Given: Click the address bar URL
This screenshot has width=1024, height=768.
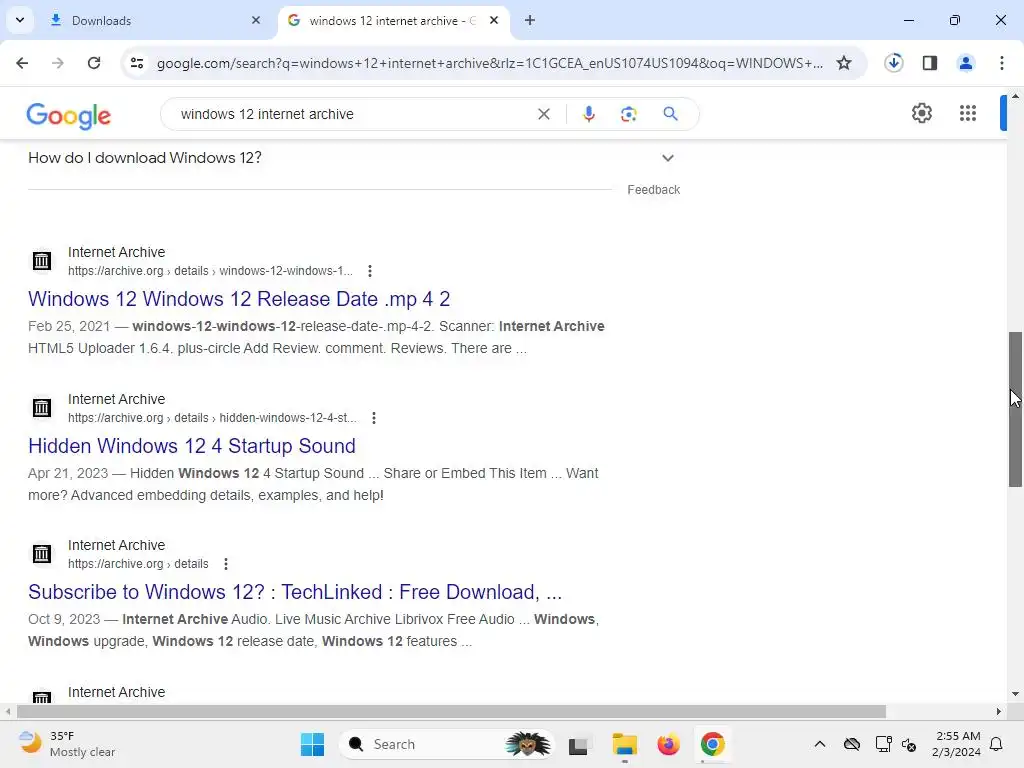Looking at the screenshot, I should coord(490,63).
